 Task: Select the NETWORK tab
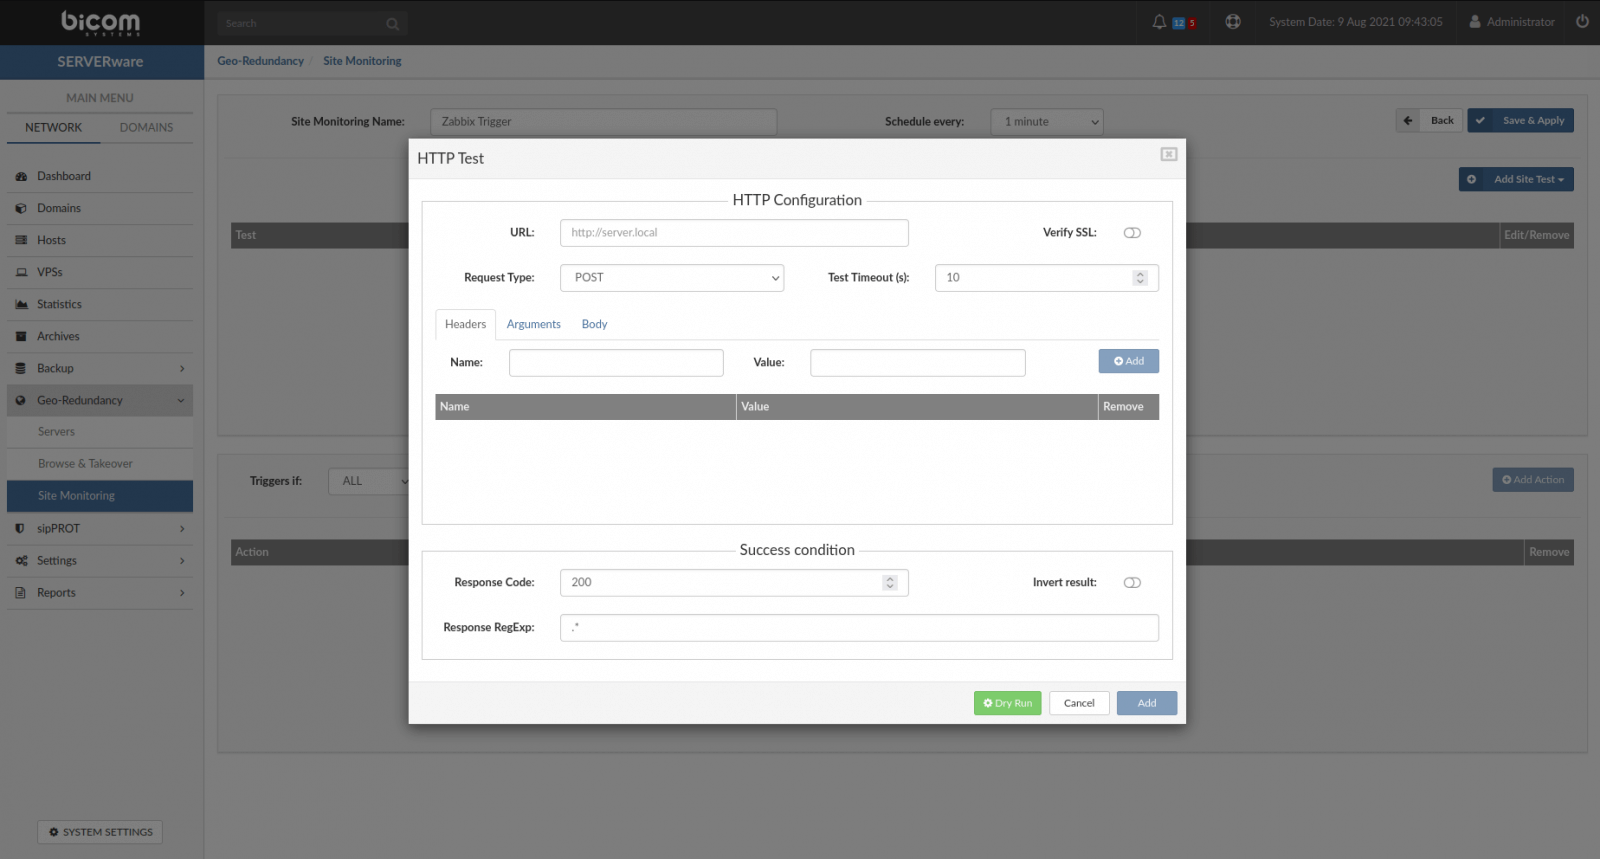coord(54,128)
